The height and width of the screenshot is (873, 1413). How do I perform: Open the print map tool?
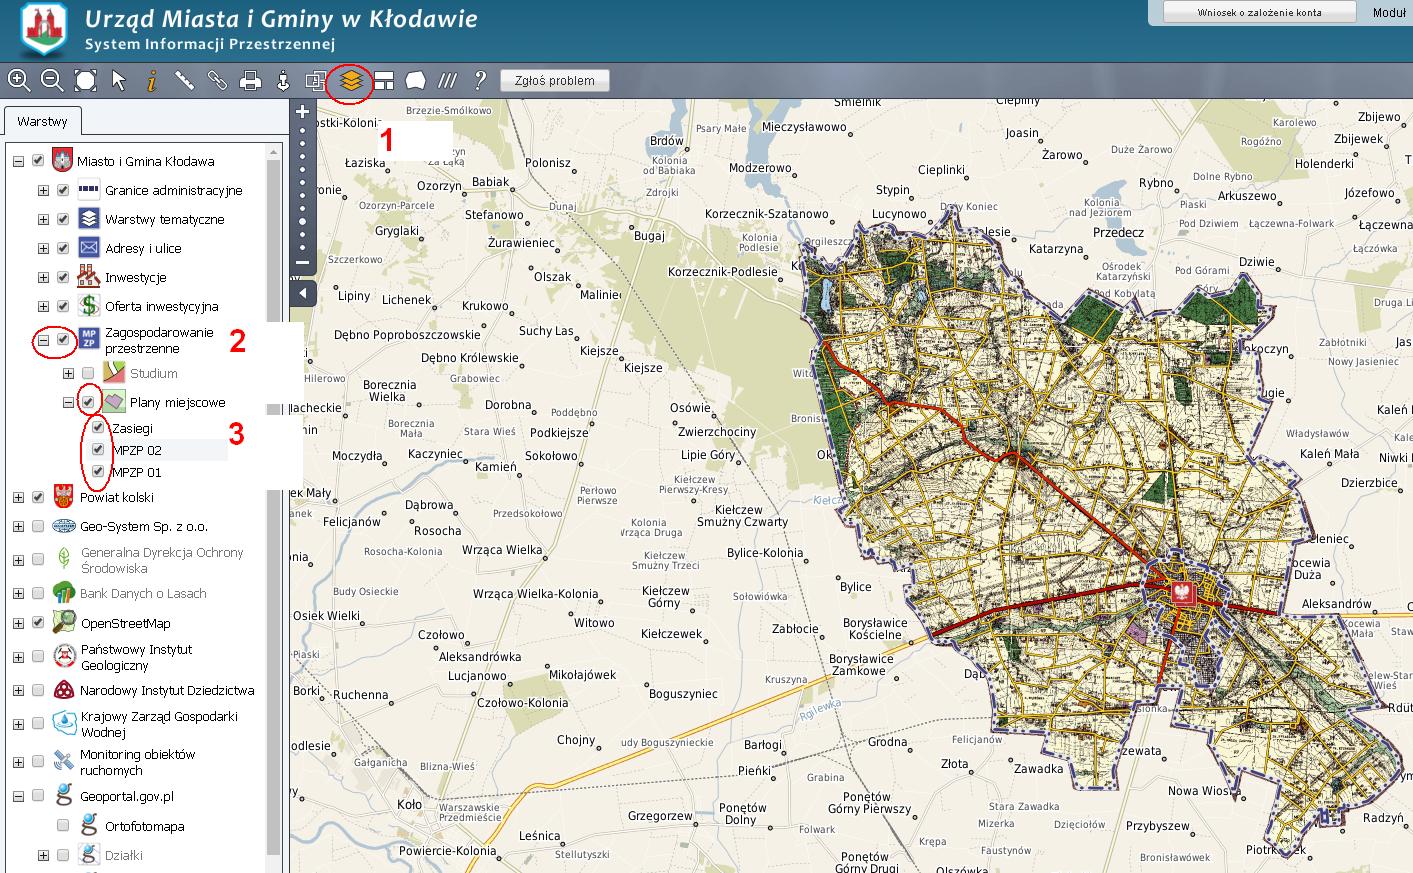[x=250, y=81]
